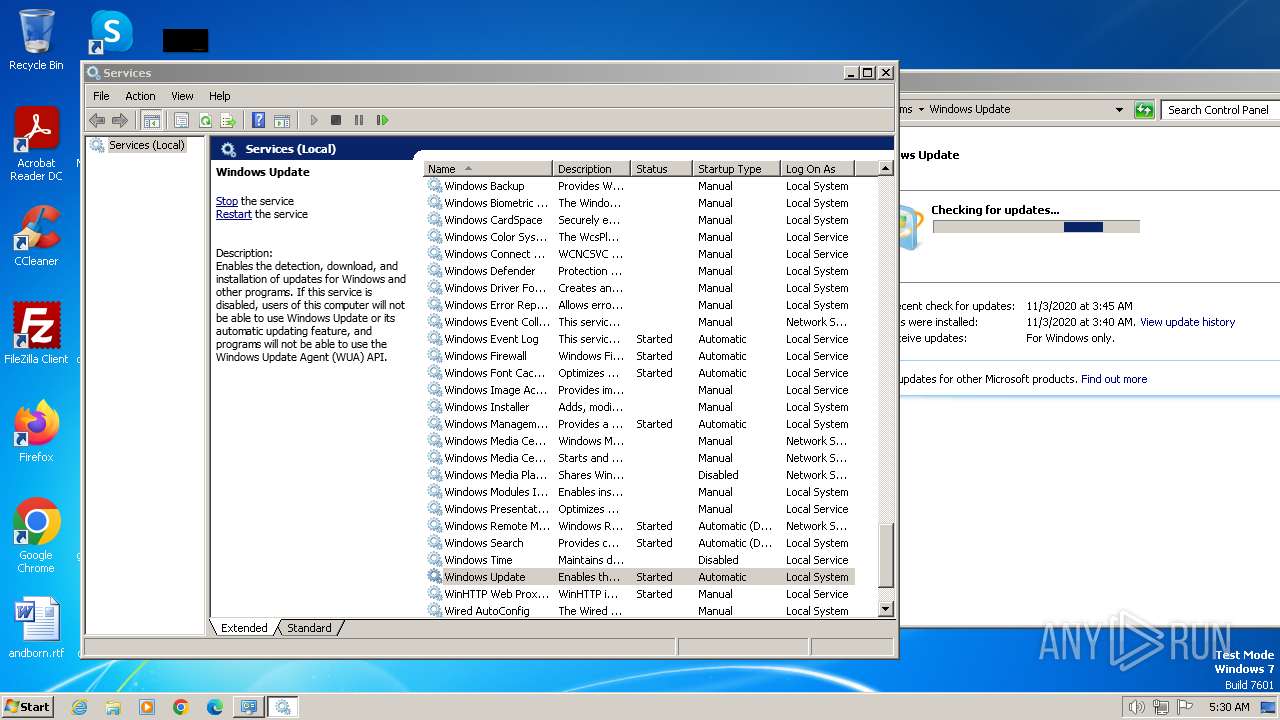Open Help via blue question-mark icon
Image resolution: width=1280 pixels, height=720 pixels.
point(259,120)
